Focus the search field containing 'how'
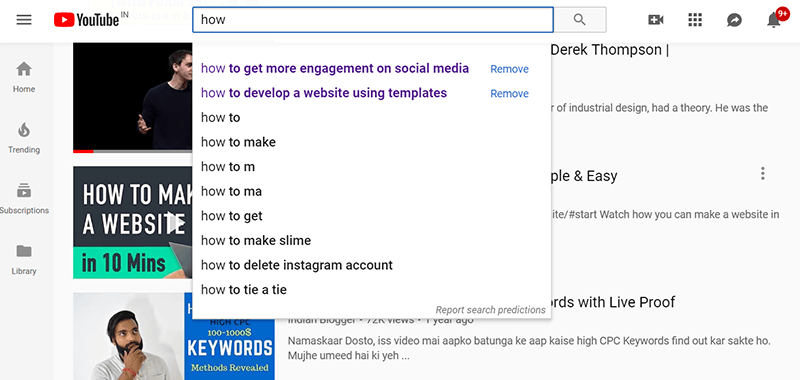Image resolution: width=800 pixels, height=380 pixels. tap(373, 20)
